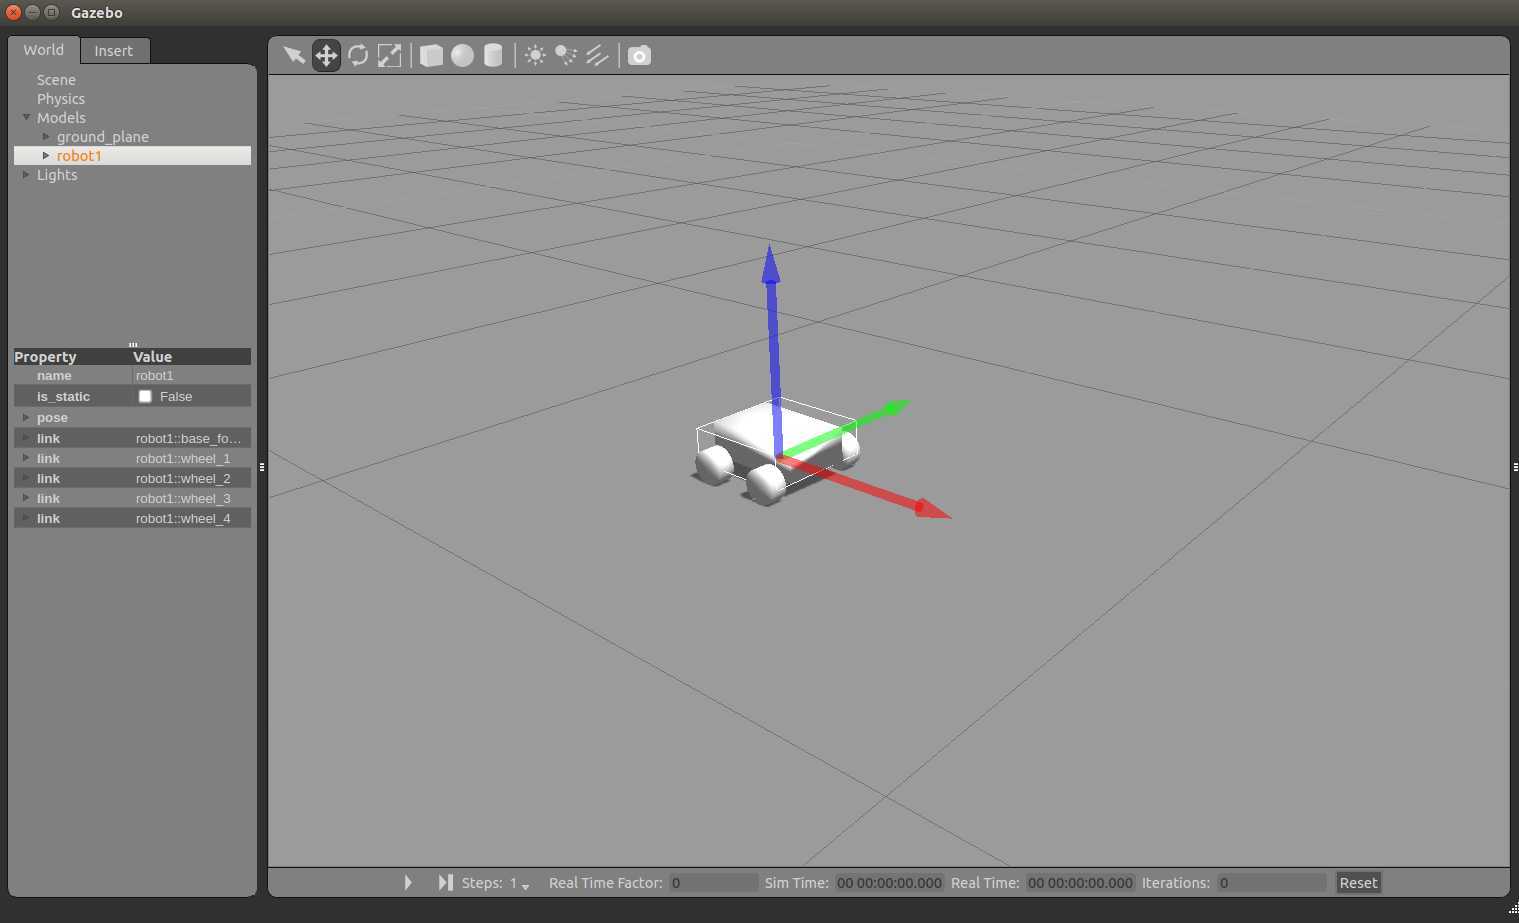This screenshot has width=1519, height=923.
Task: Activate the scale mode tool
Action: [x=389, y=55]
